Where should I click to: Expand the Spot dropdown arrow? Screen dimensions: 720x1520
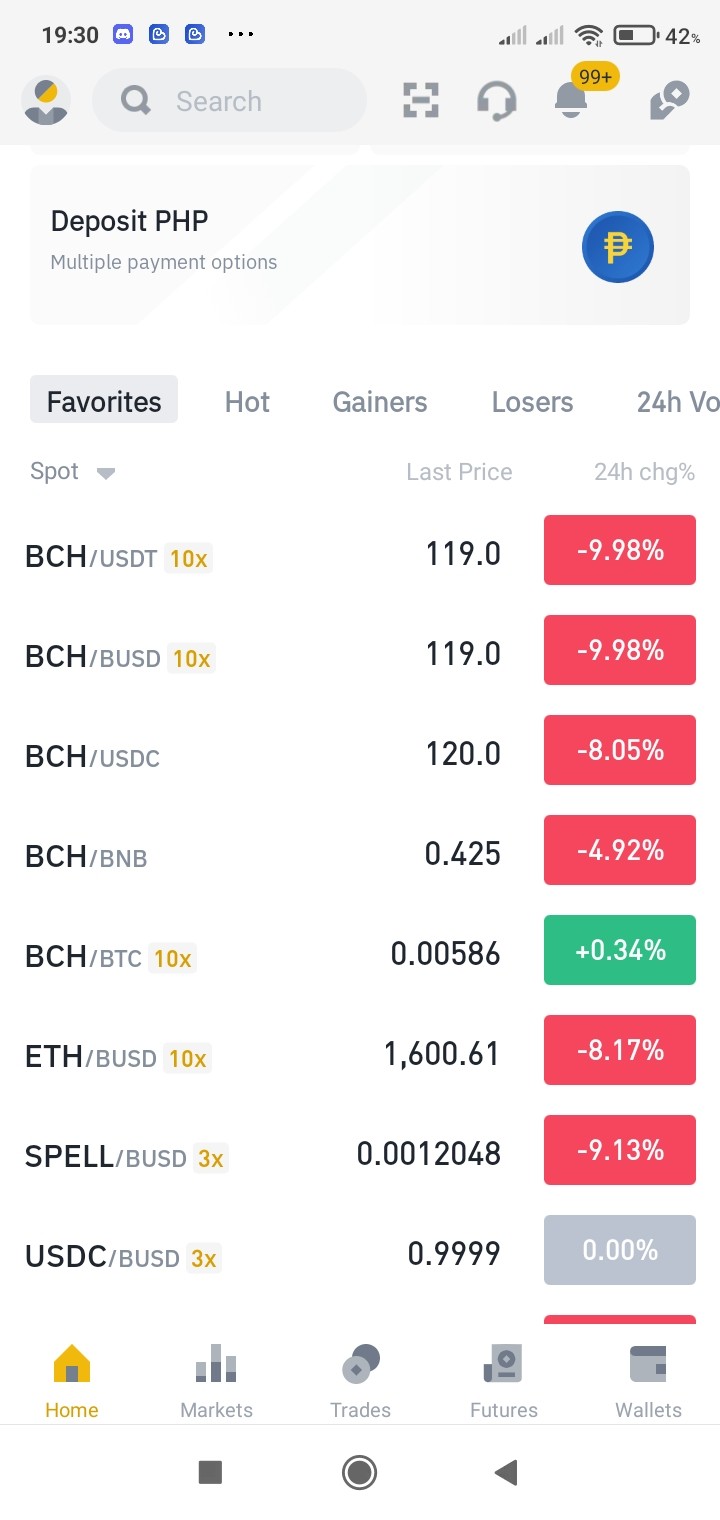point(106,473)
